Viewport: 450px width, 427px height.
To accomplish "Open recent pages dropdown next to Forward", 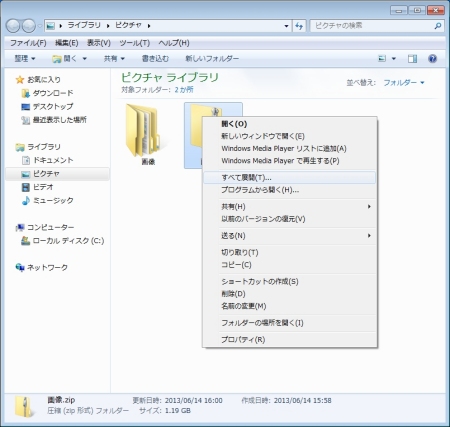I will [40, 26].
